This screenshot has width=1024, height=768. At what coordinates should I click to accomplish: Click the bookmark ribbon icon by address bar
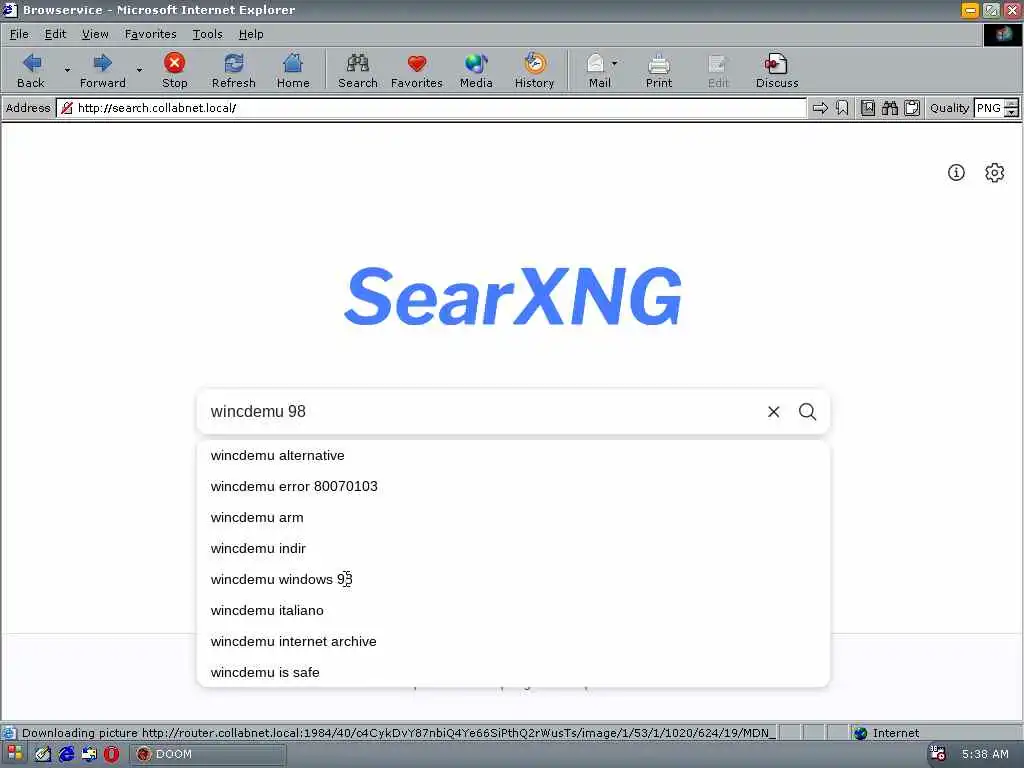(x=842, y=108)
